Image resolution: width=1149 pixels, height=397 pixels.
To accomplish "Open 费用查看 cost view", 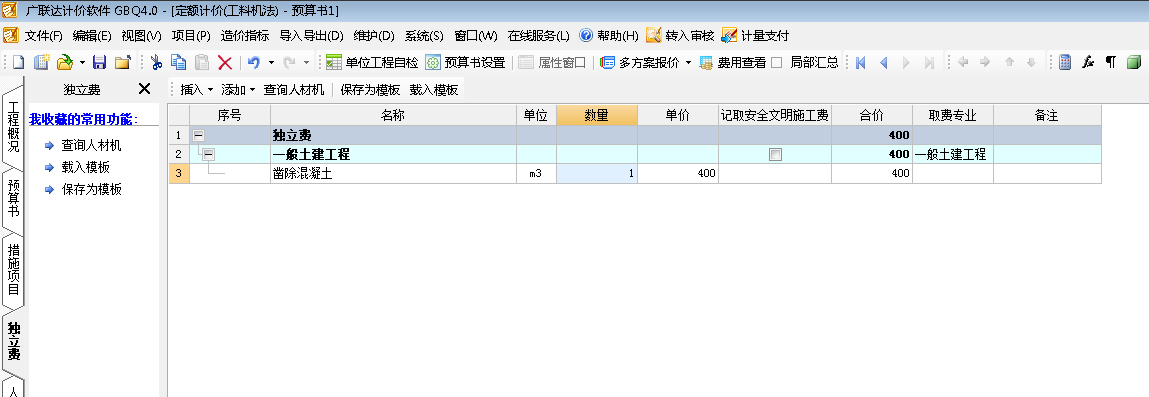I will [732, 62].
